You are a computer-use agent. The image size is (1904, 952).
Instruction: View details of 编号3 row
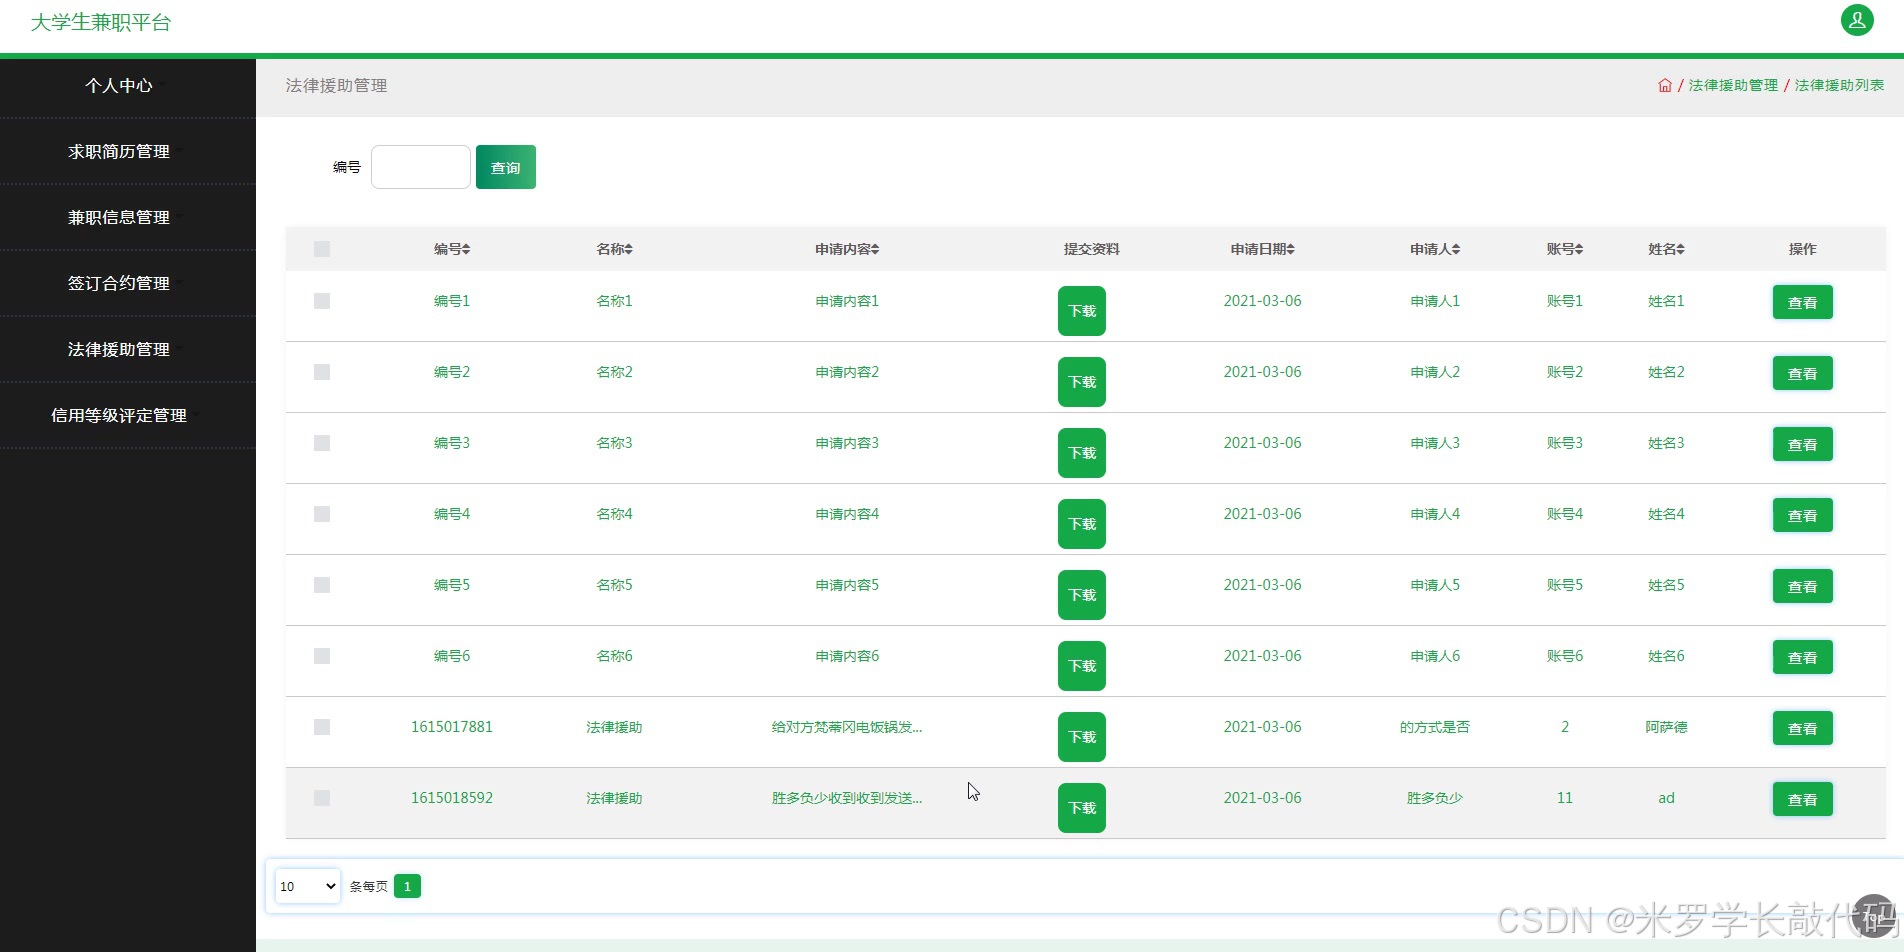pos(1803,444)
